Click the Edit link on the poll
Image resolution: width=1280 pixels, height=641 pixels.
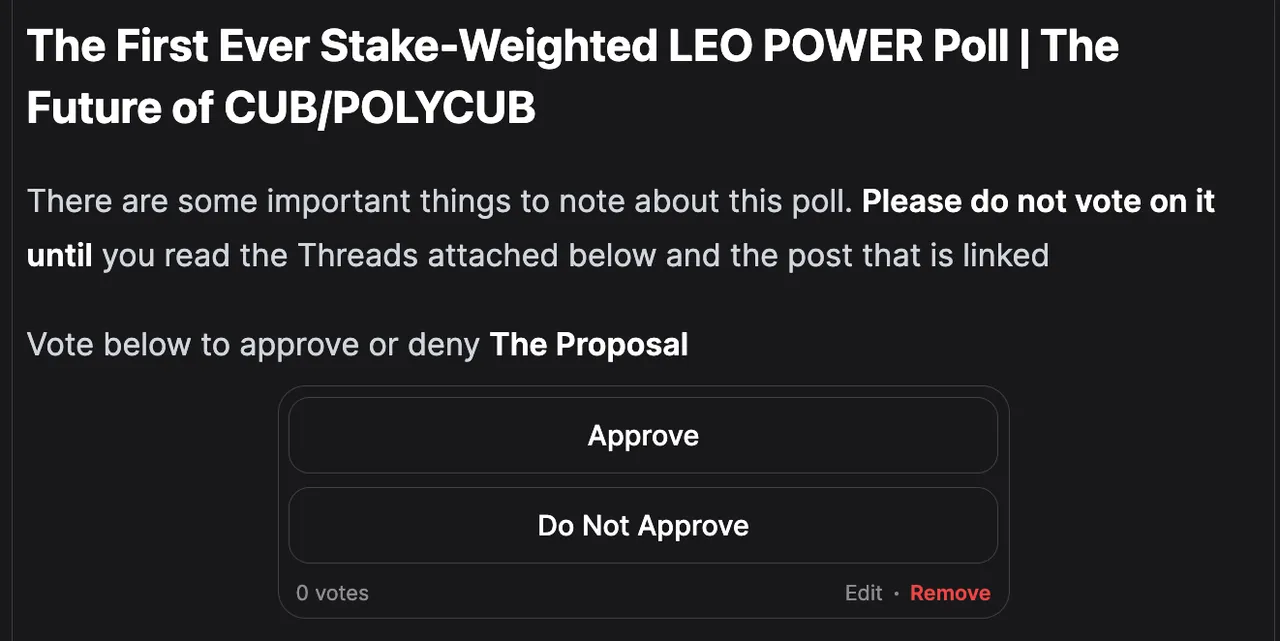(863, 593)
